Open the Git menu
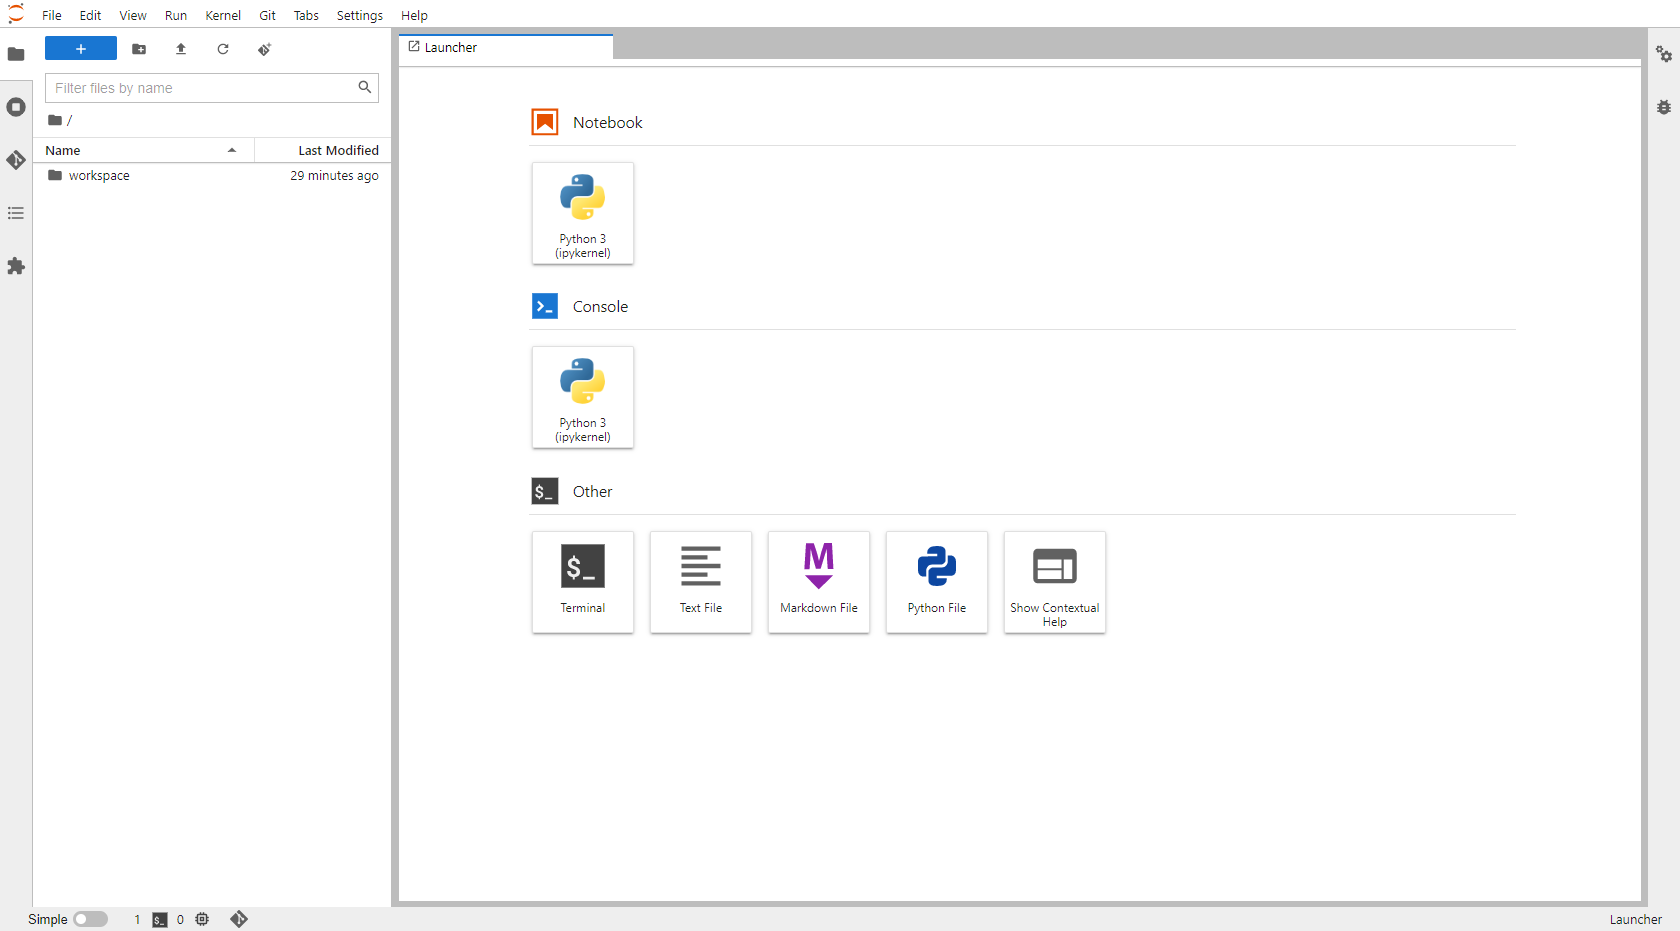Screen dimensions: 1680x931 pos(267,15)
